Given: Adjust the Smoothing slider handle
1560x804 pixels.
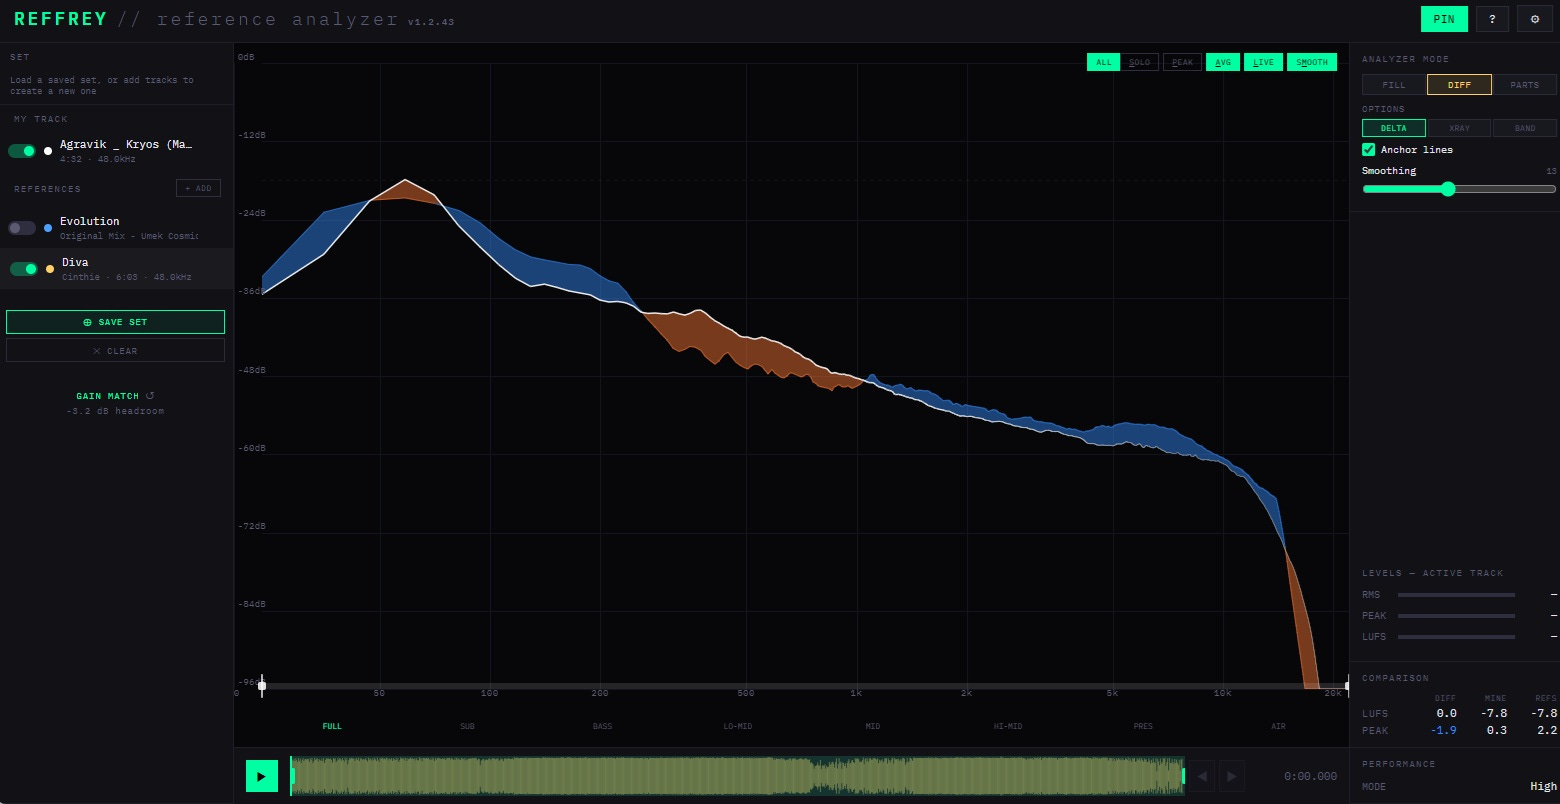Looking at the screenshot, I should coord(1448,189).
